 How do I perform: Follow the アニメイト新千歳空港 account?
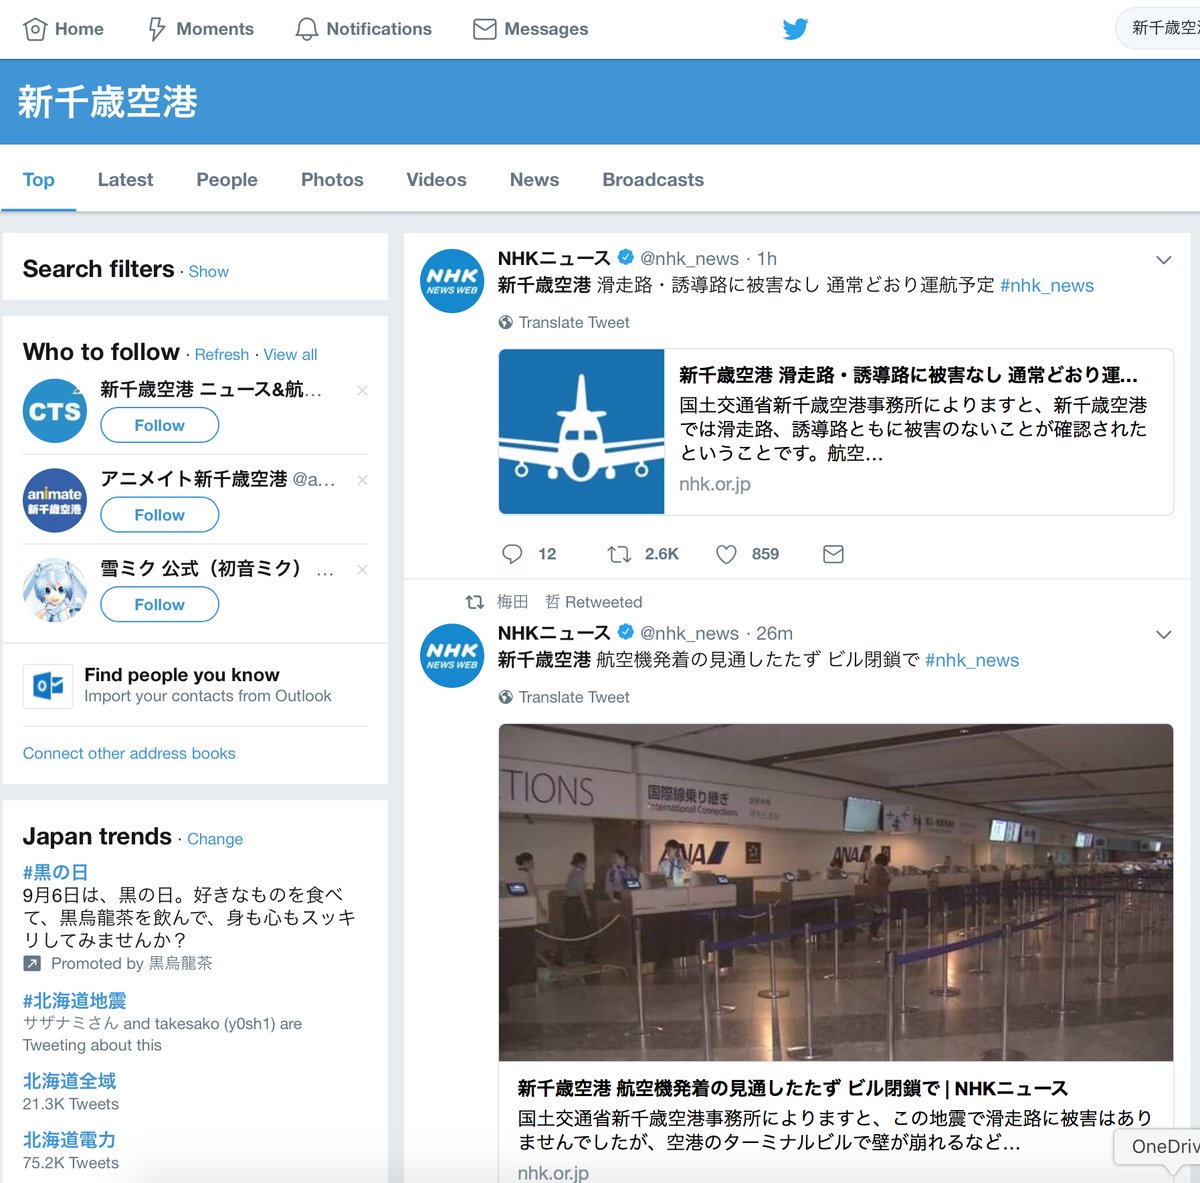click(159, 515)
